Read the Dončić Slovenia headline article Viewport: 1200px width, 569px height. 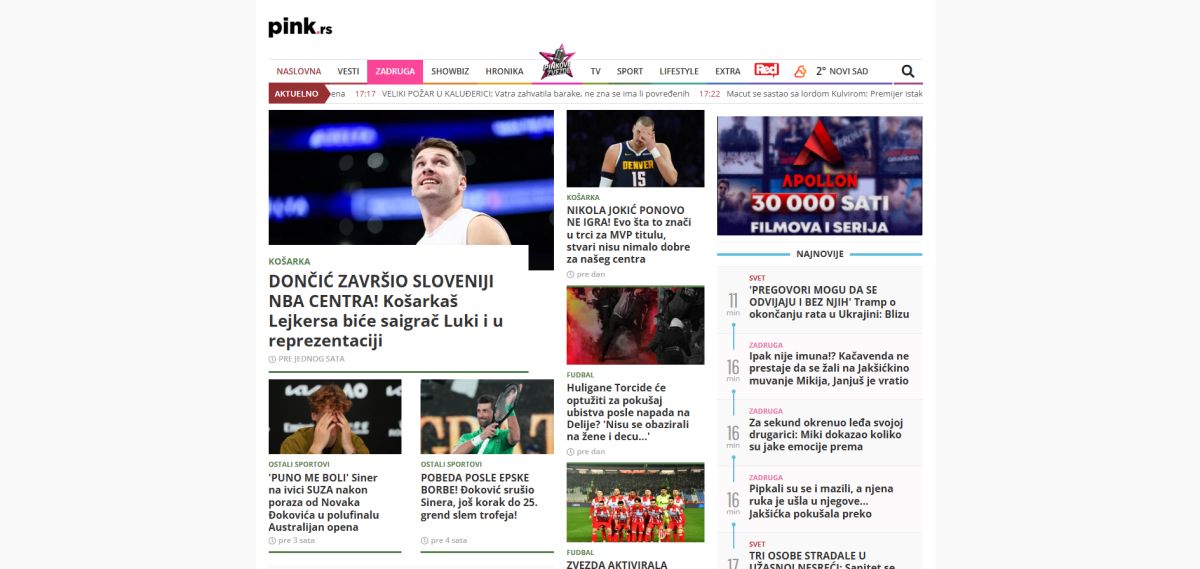pos(386,310)
